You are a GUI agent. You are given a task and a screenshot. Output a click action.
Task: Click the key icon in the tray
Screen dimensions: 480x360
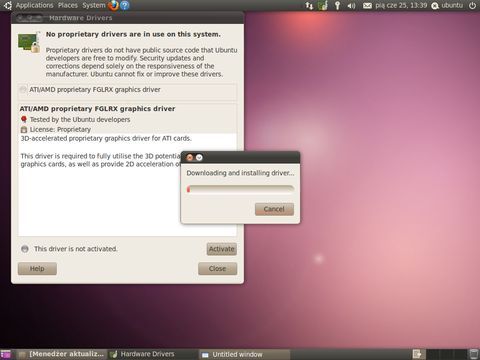[x=337, y=6]
